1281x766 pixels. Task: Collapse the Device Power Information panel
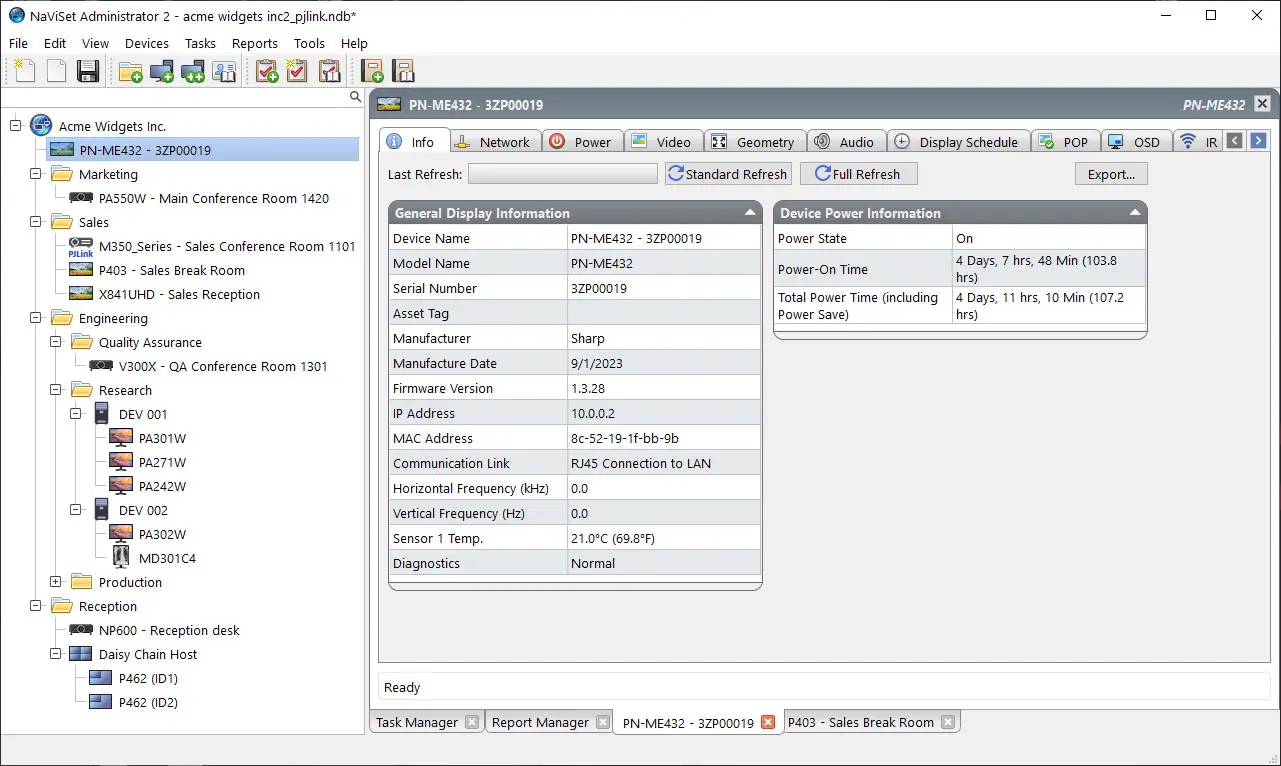[x=1135, y=213]
